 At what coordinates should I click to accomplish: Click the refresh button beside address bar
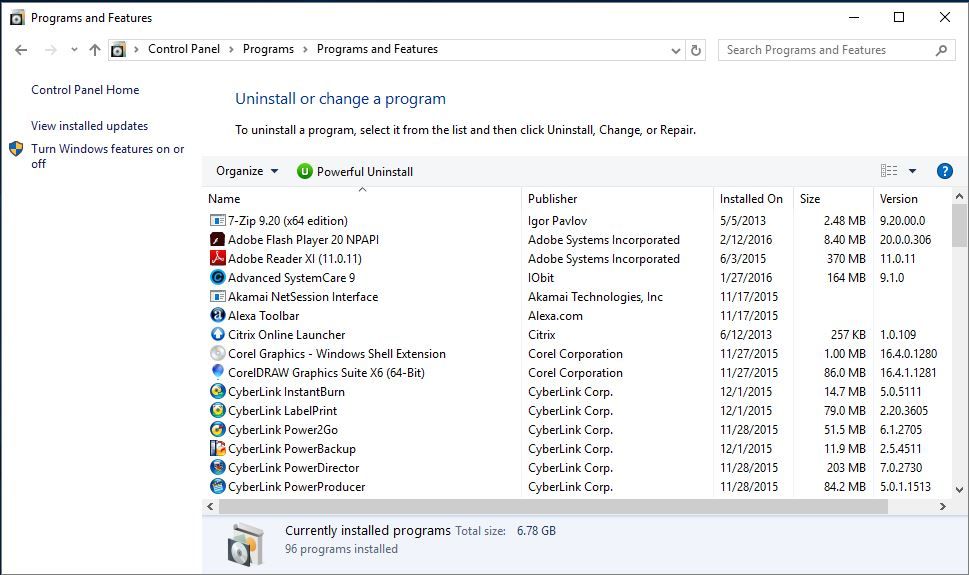pos(697,50)
